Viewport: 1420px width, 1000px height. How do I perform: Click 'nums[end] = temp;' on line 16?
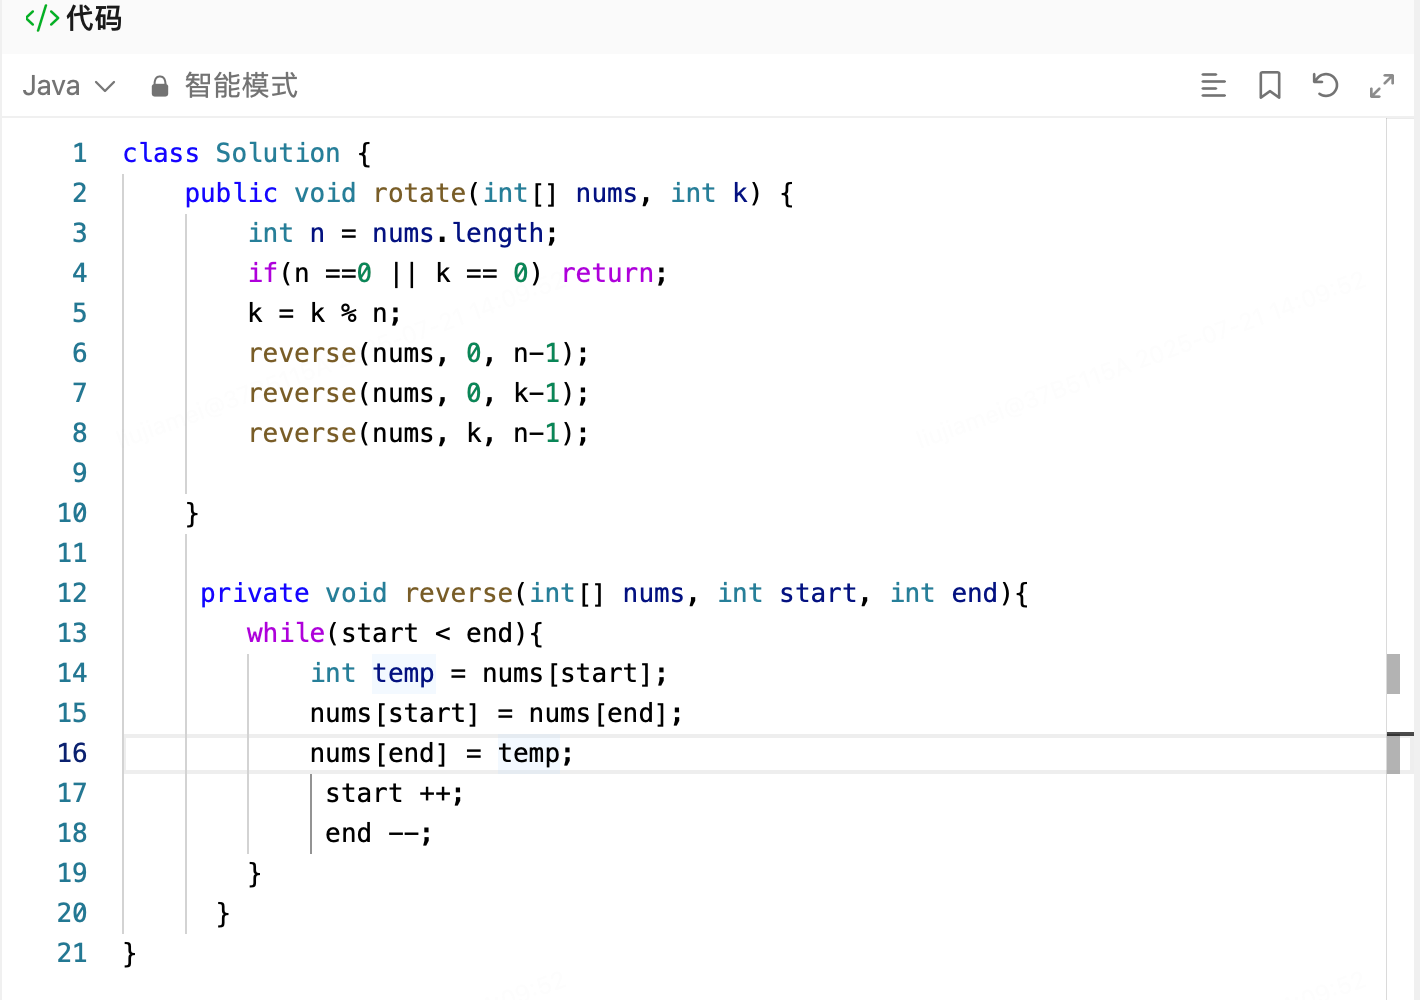tap(442, 753)
